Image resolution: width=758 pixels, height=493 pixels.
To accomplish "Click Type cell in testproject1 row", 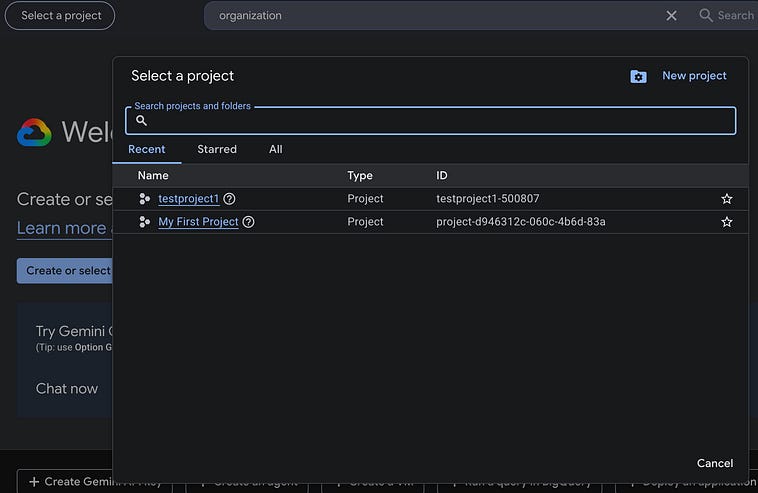I will pos(365,199).
